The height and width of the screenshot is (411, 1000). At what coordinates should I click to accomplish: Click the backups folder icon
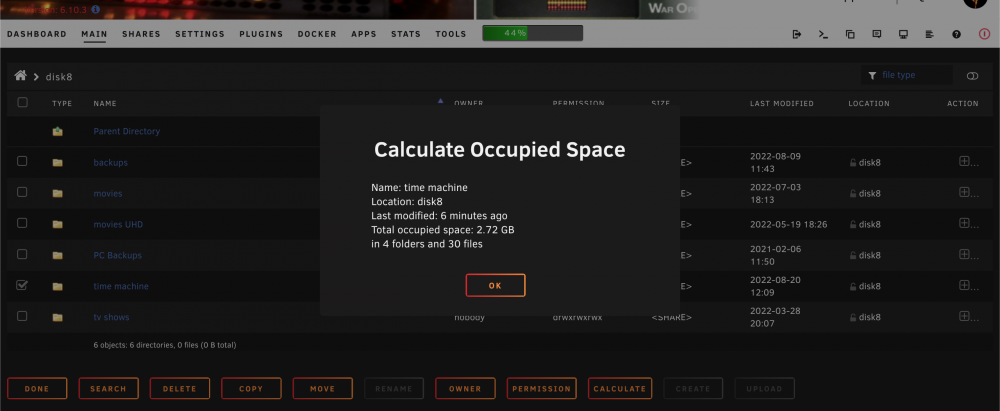pyautogui.click(x=57, y=163)
